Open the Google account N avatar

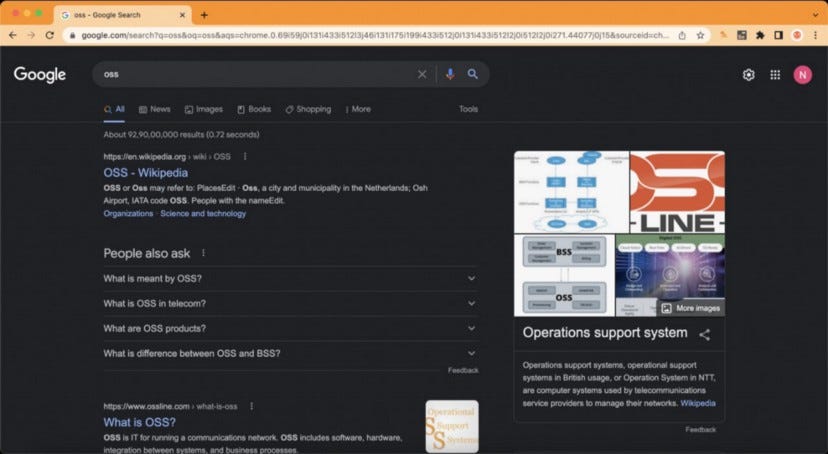click(x=802, y=75)
